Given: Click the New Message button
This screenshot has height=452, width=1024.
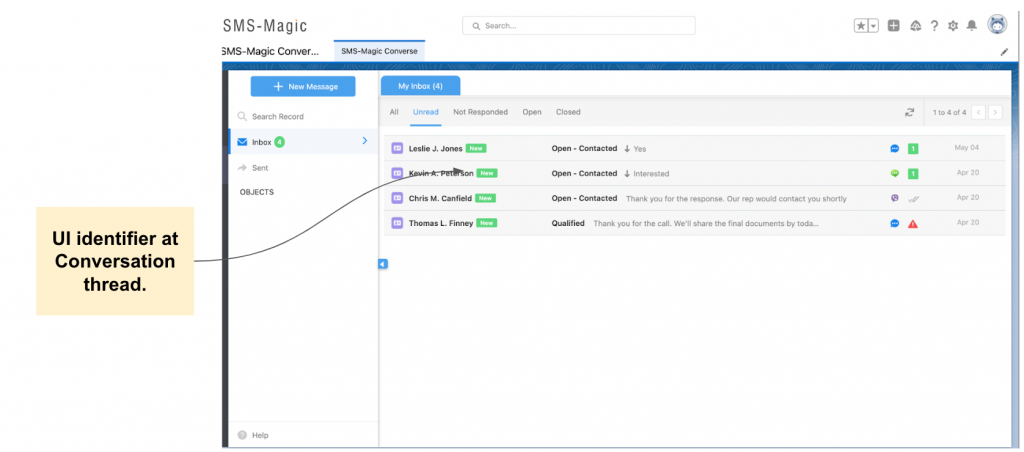Looking at the screenshot, I should [x=303, y=86].
